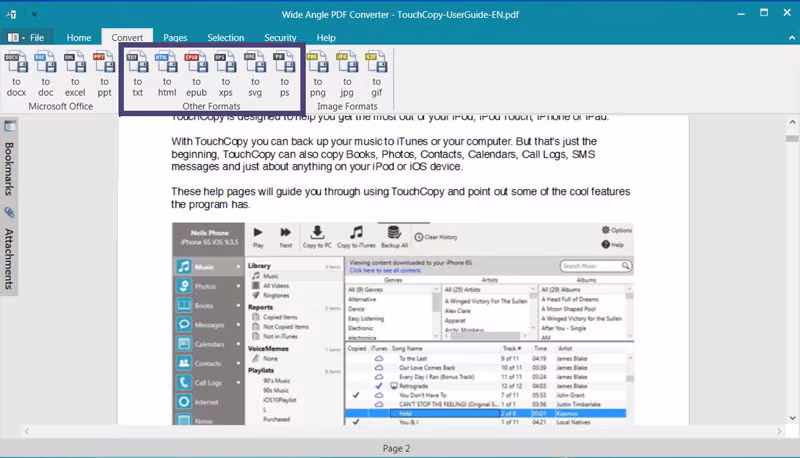Image resolution: width=800 pixels, height=458 pixels.
Task: Convert the PDF to svg
Action: click(255, 74)
